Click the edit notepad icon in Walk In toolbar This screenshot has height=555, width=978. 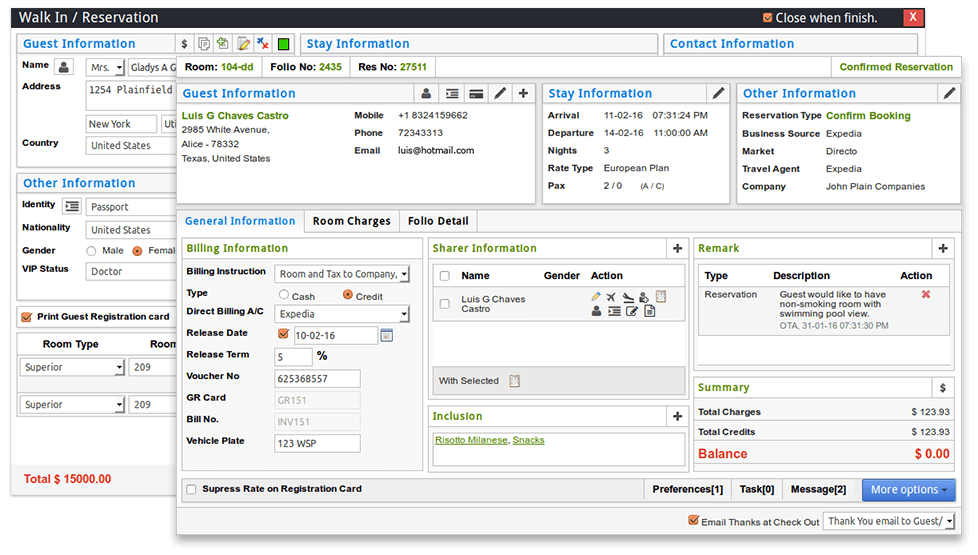pyautogui.click(x=244, y=44)
